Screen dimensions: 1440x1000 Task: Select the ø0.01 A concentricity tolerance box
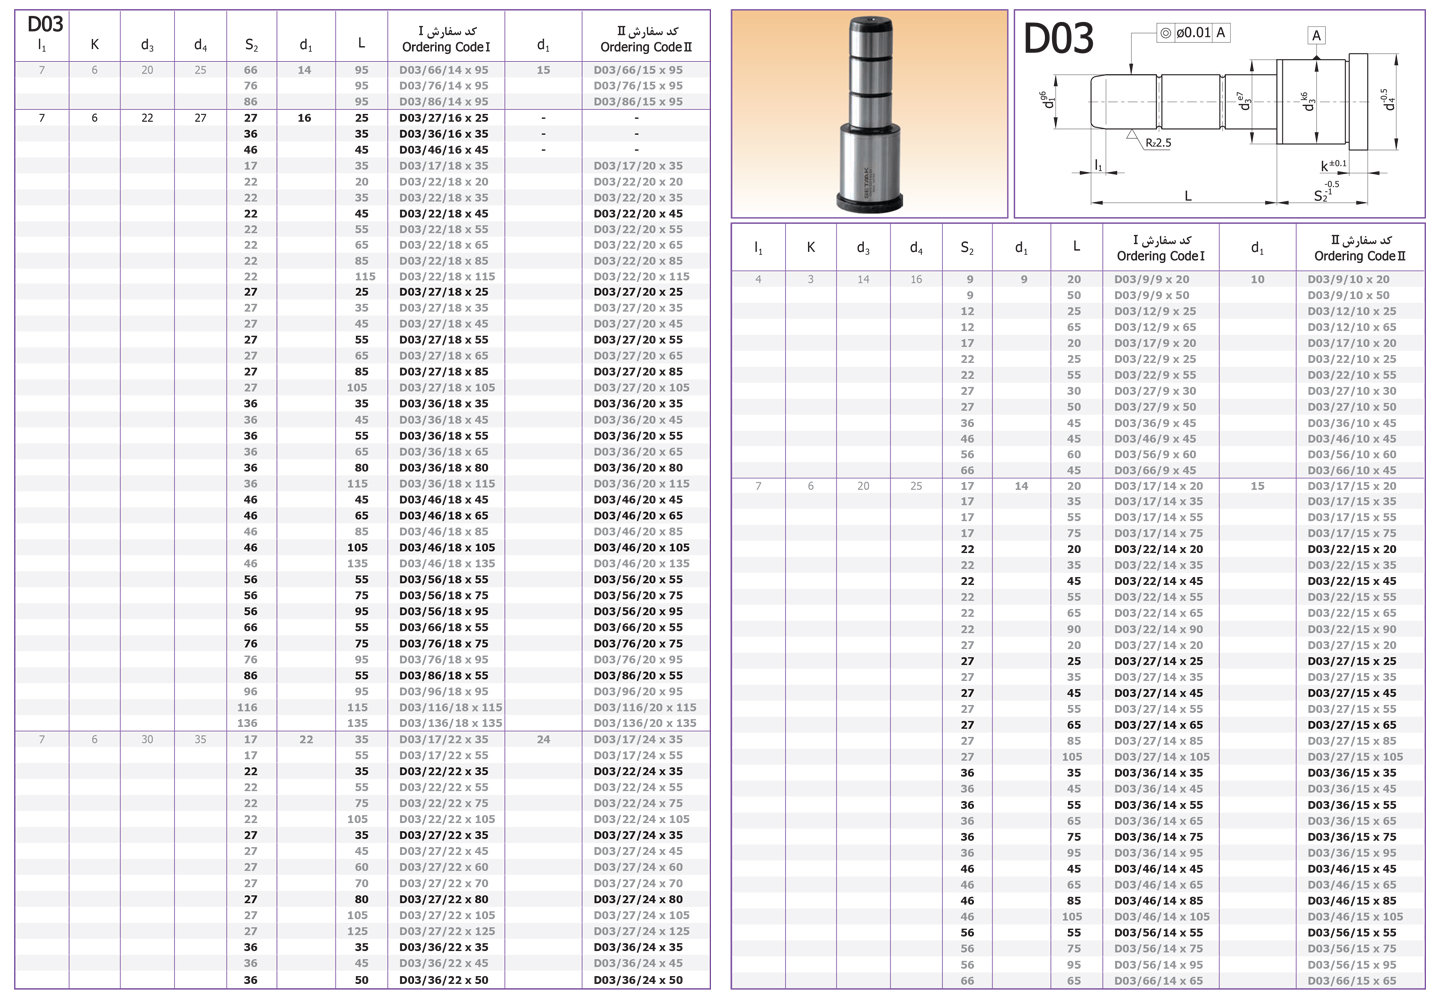(1193, 33)
